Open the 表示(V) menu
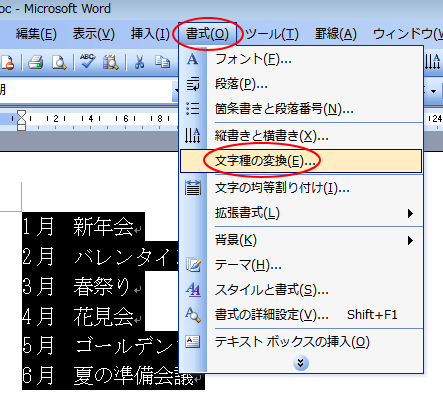 94,34
